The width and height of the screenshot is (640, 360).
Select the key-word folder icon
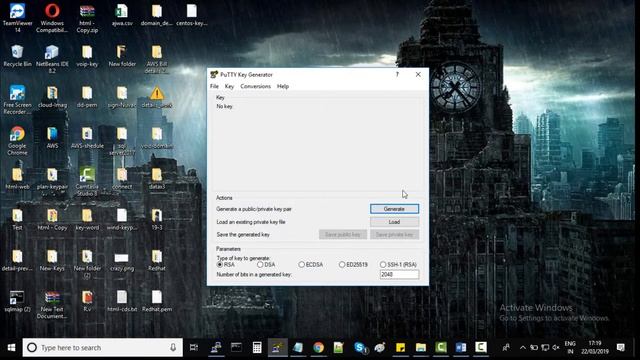pyautogui.click(x=87, y=220)
